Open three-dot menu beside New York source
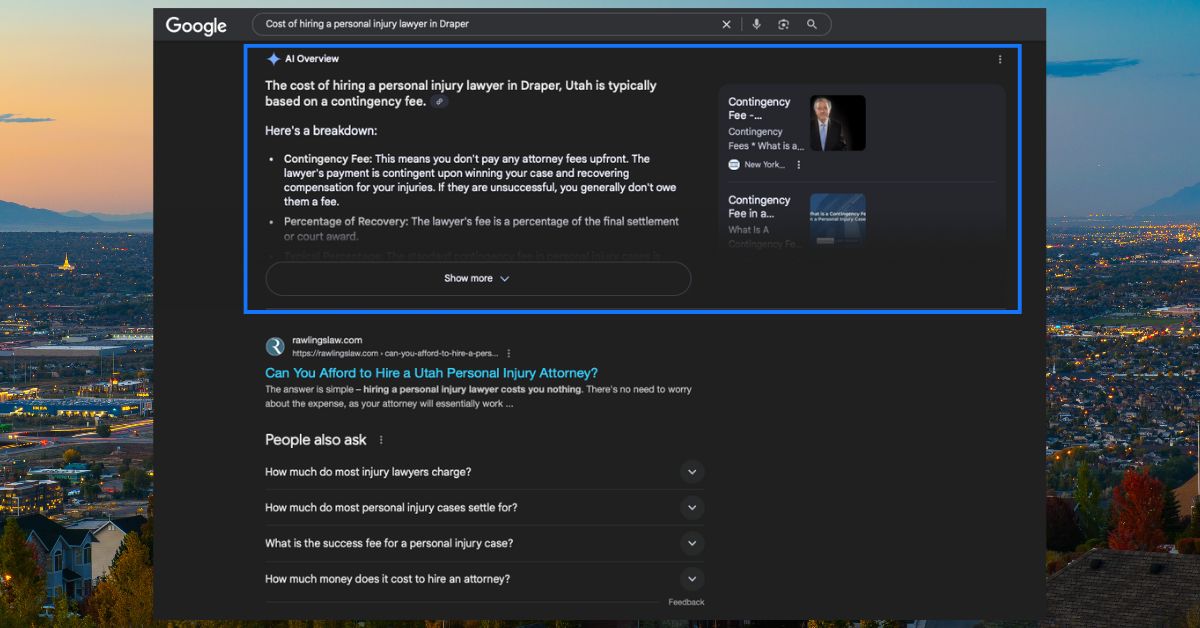Viewport: 1200px width, 628px height. (798, 165)
